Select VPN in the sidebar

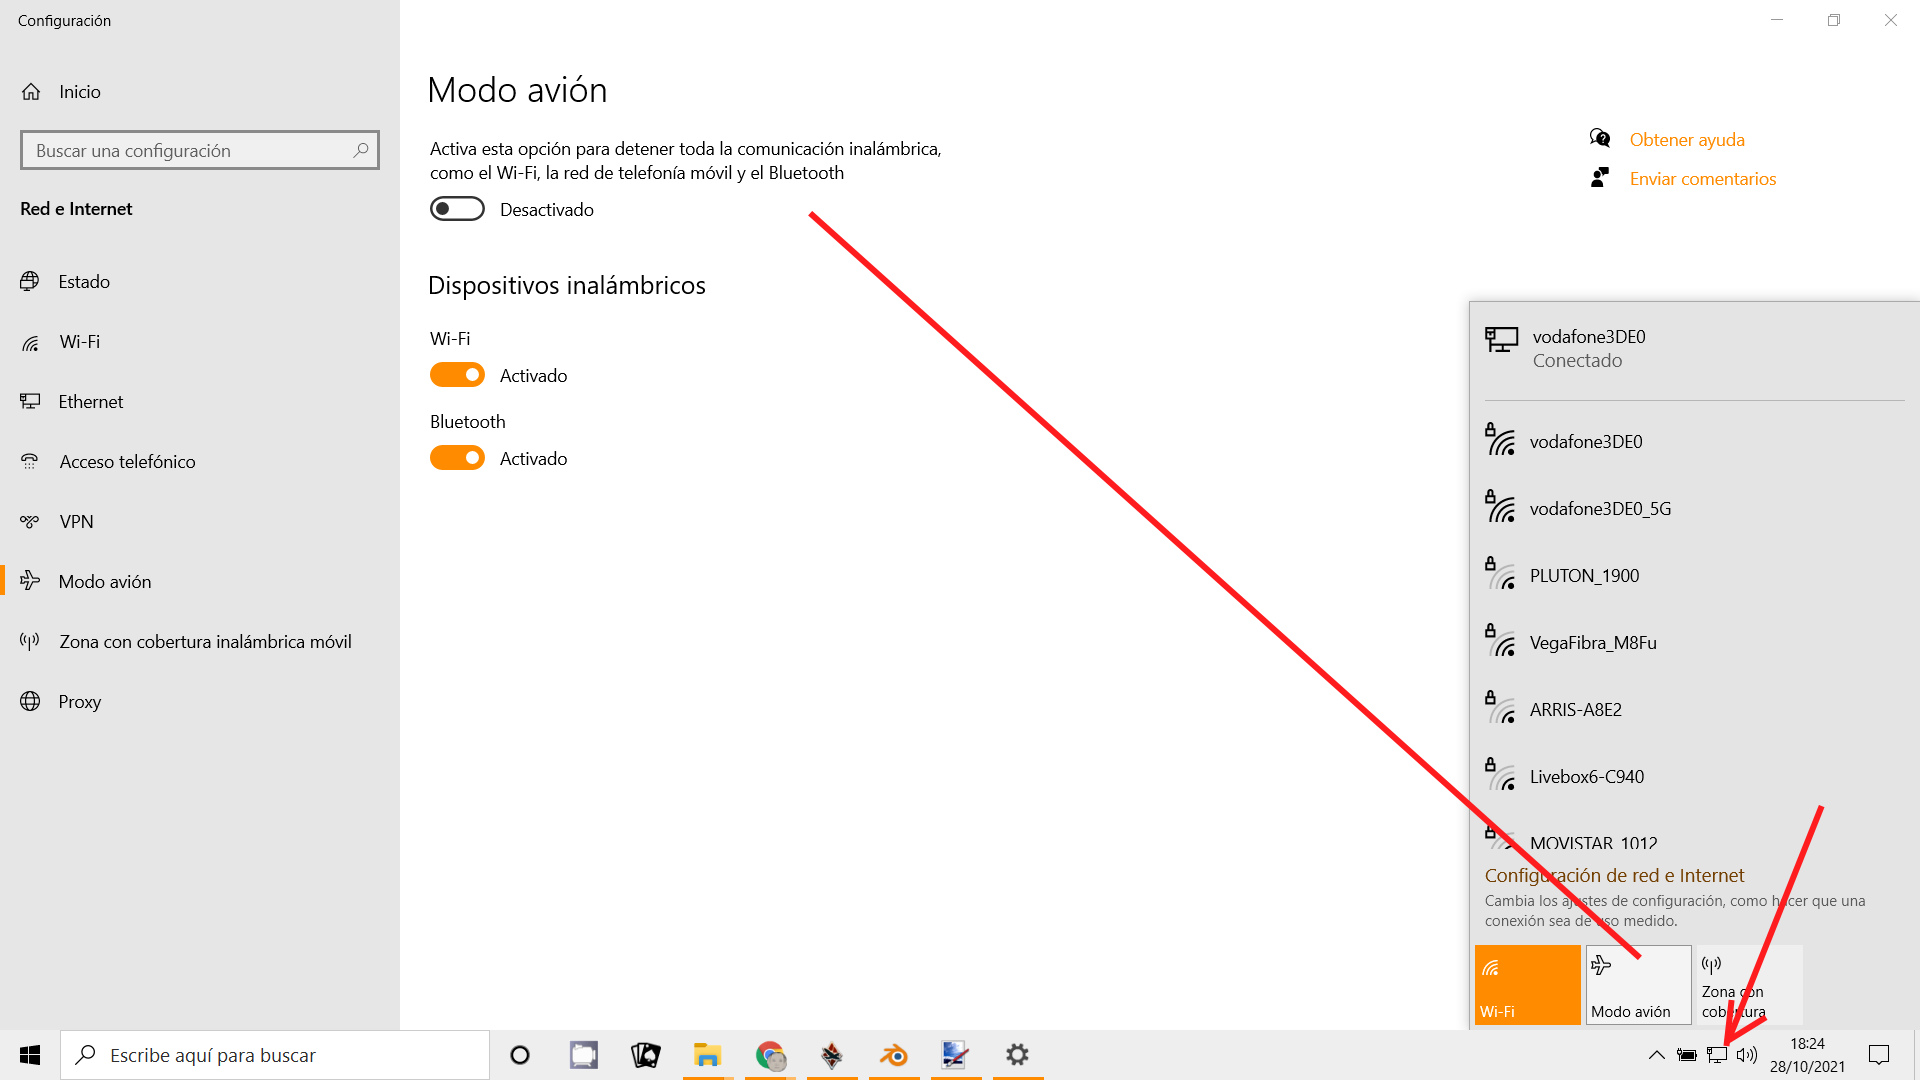click(x=76, y=522)
